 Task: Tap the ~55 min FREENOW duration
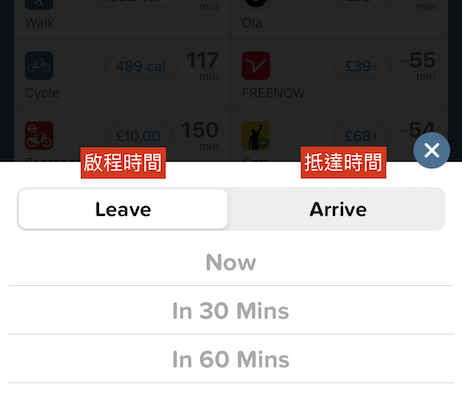(418, 66)
